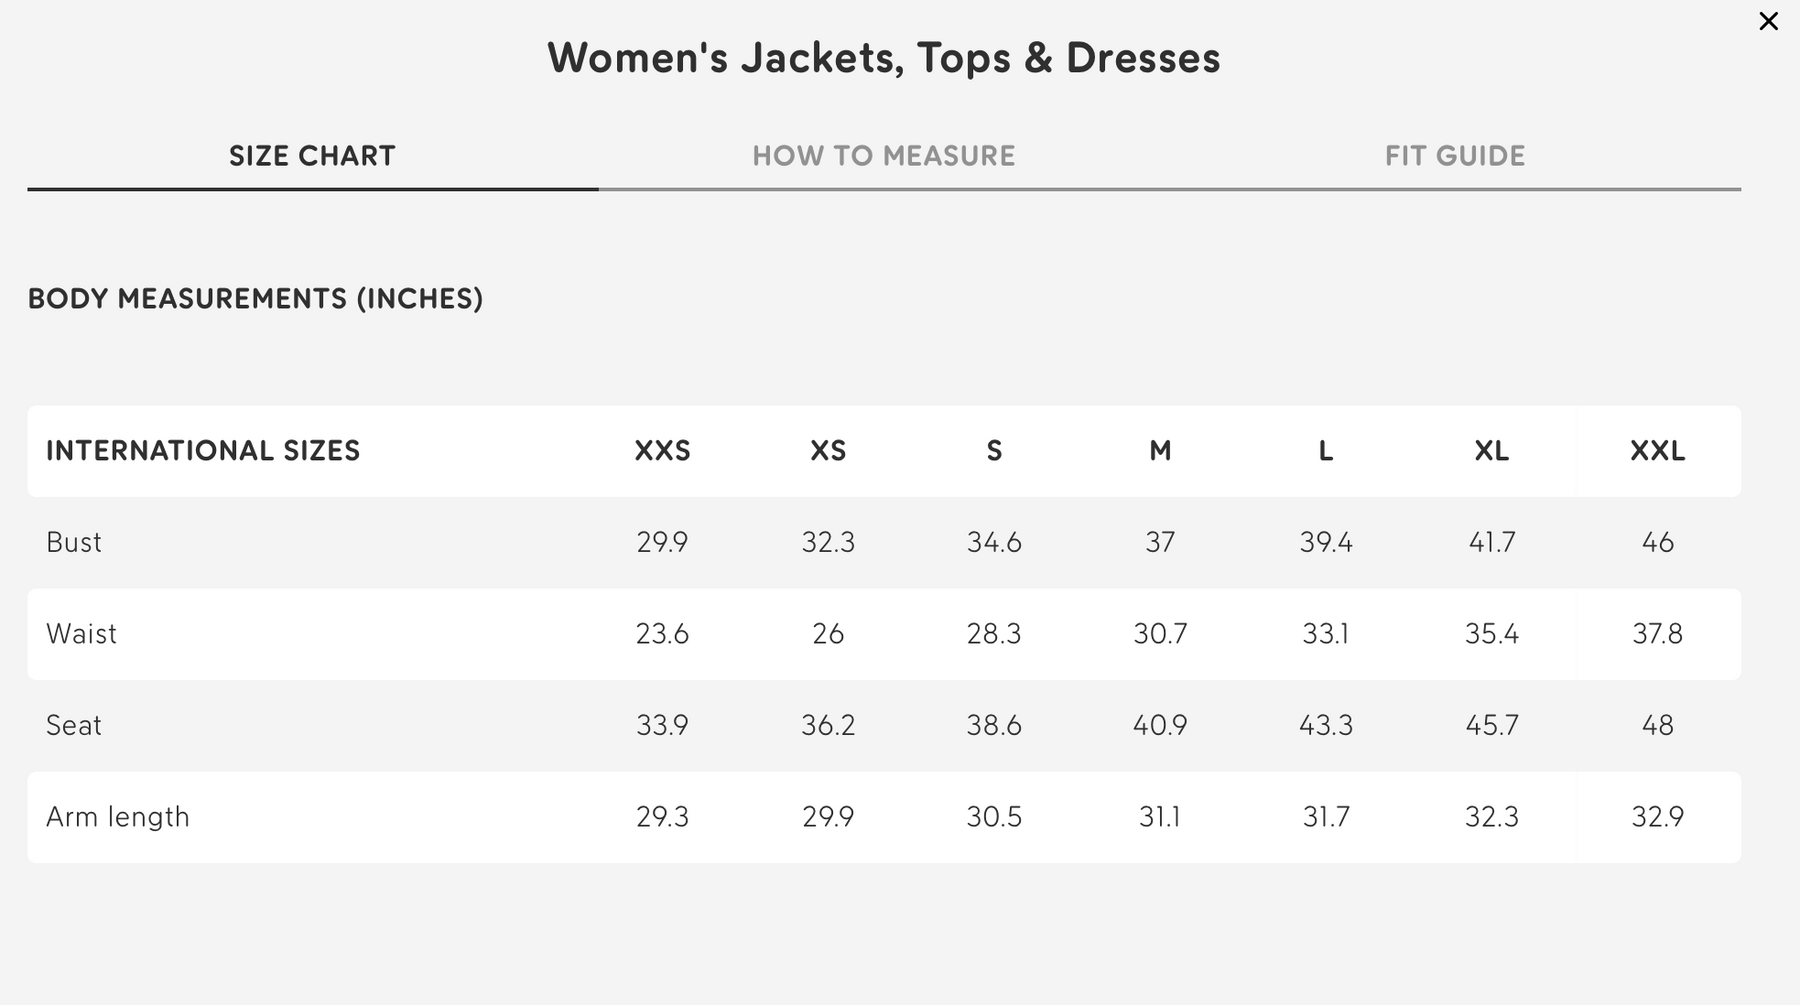Click the XXL size column header
The width and height of the screenshot is (1800, 1005).
coord(1657,451)
